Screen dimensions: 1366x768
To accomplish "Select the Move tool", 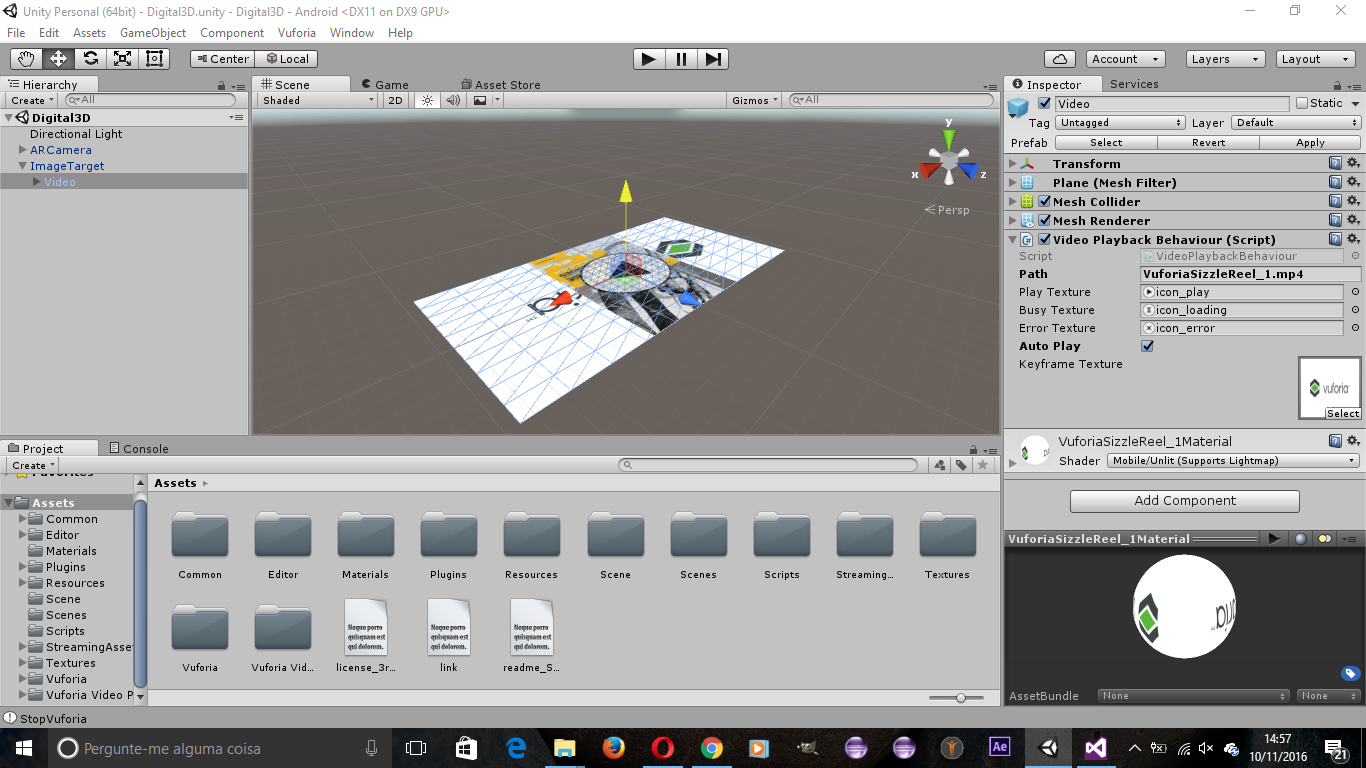I will click(58, 59).
